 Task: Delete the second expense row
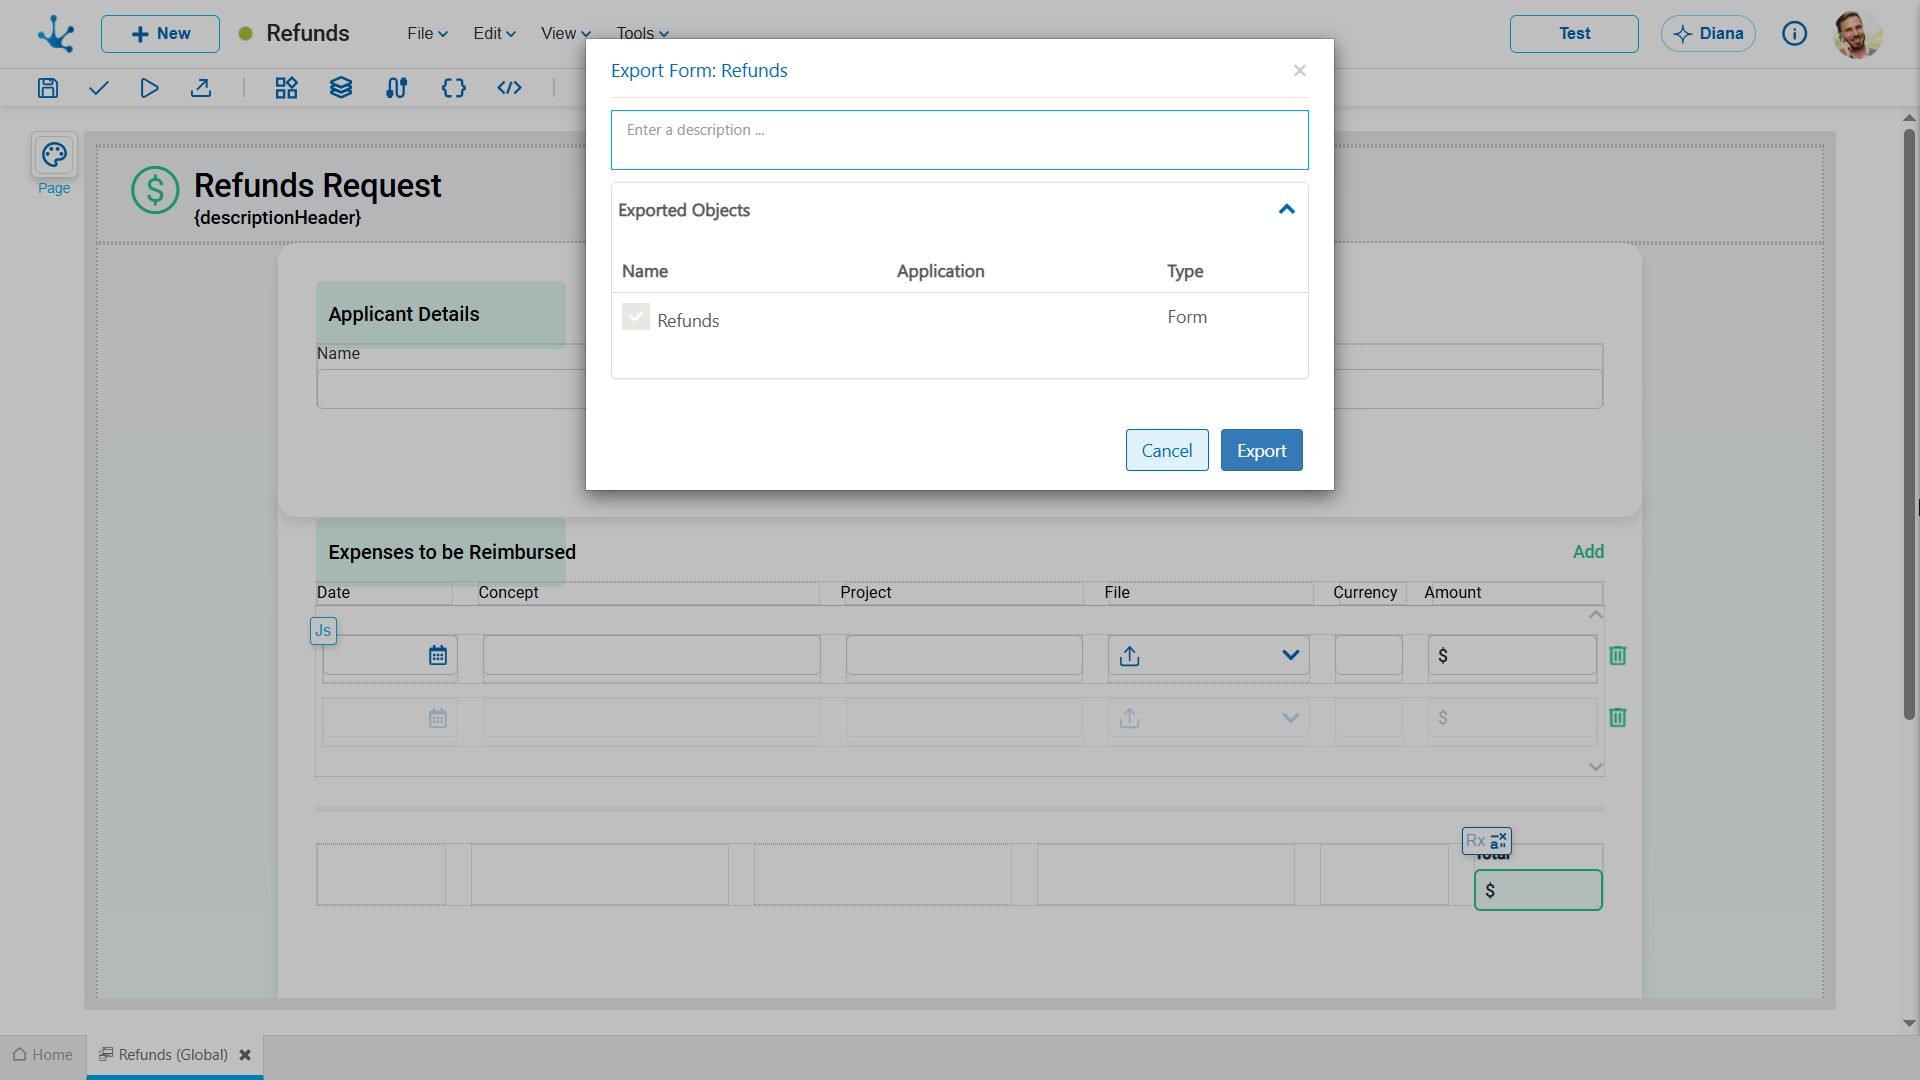1618,718
